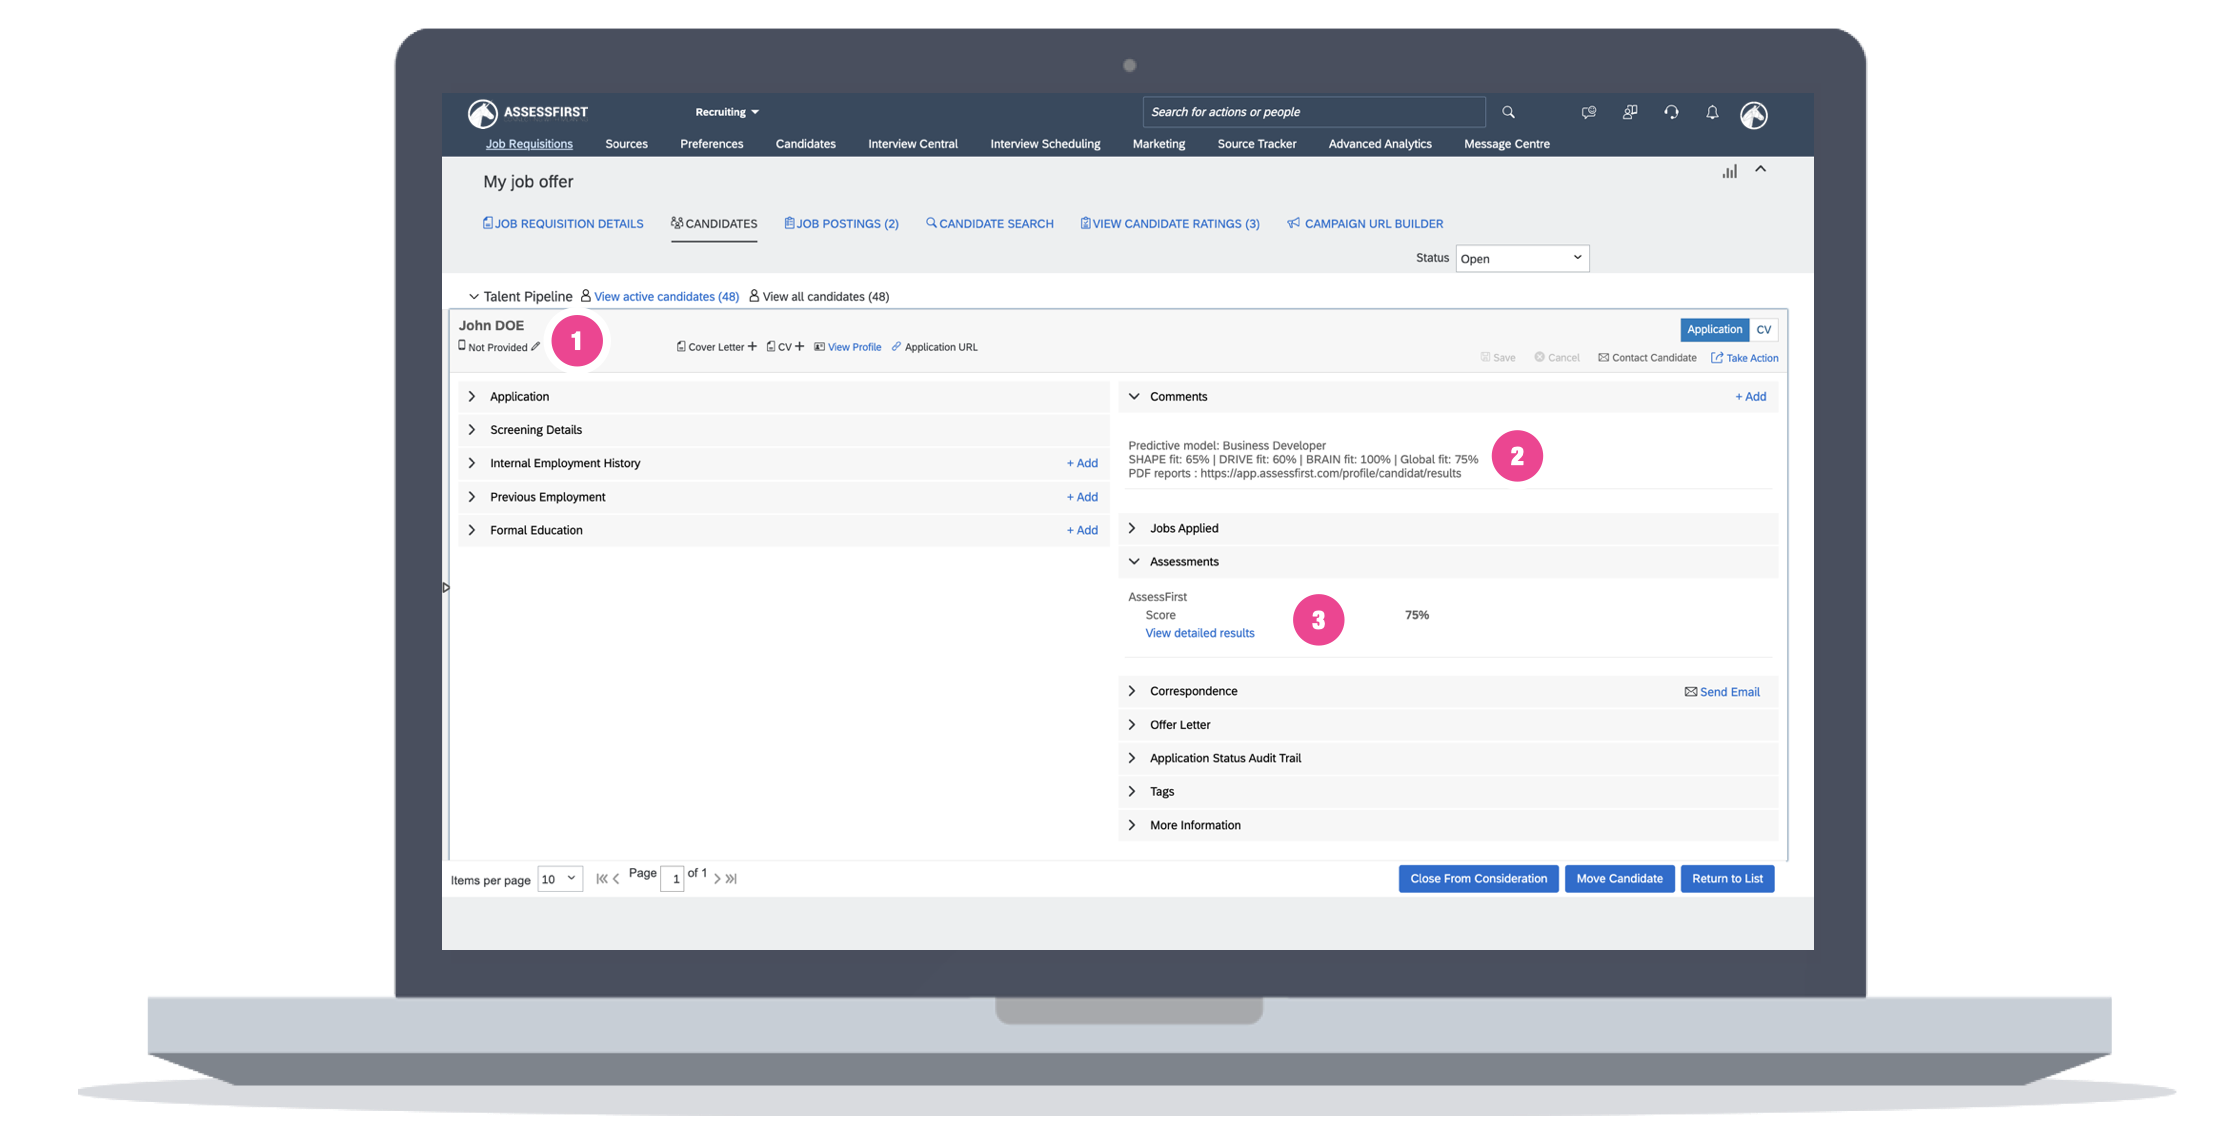The width and height of the screenshot is (2232, 1138).
Task: Click the Move Candidate button
Action: coord(1619,879)
